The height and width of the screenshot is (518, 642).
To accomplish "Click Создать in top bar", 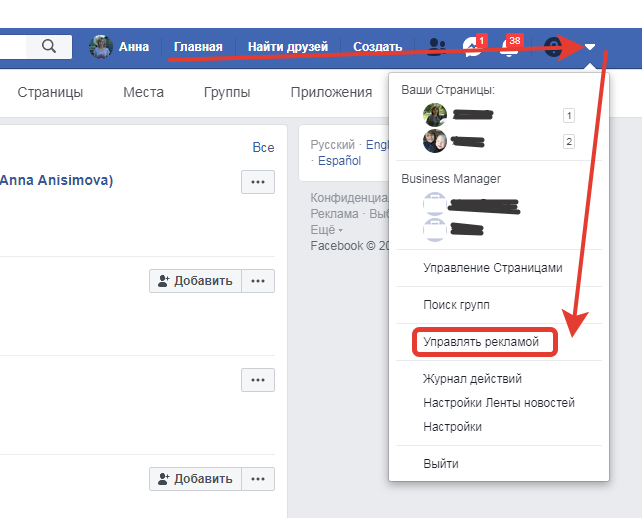I will [x=378, y=47].
